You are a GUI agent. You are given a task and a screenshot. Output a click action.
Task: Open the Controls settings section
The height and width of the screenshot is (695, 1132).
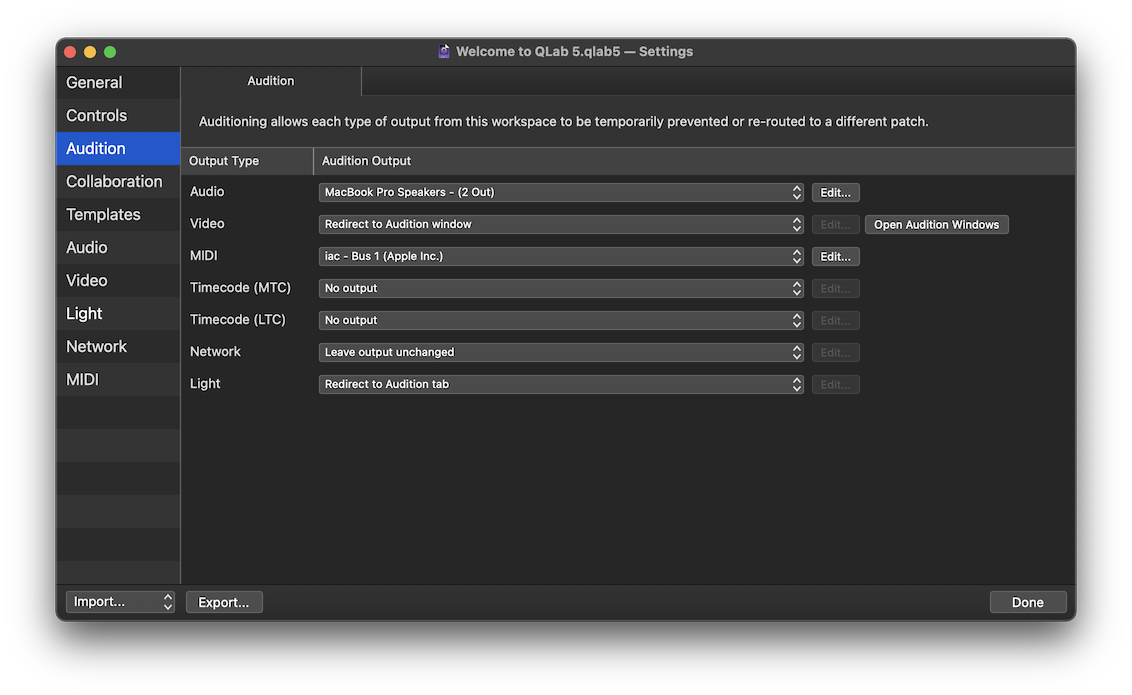pyautogui.click(x=96, y=115)
